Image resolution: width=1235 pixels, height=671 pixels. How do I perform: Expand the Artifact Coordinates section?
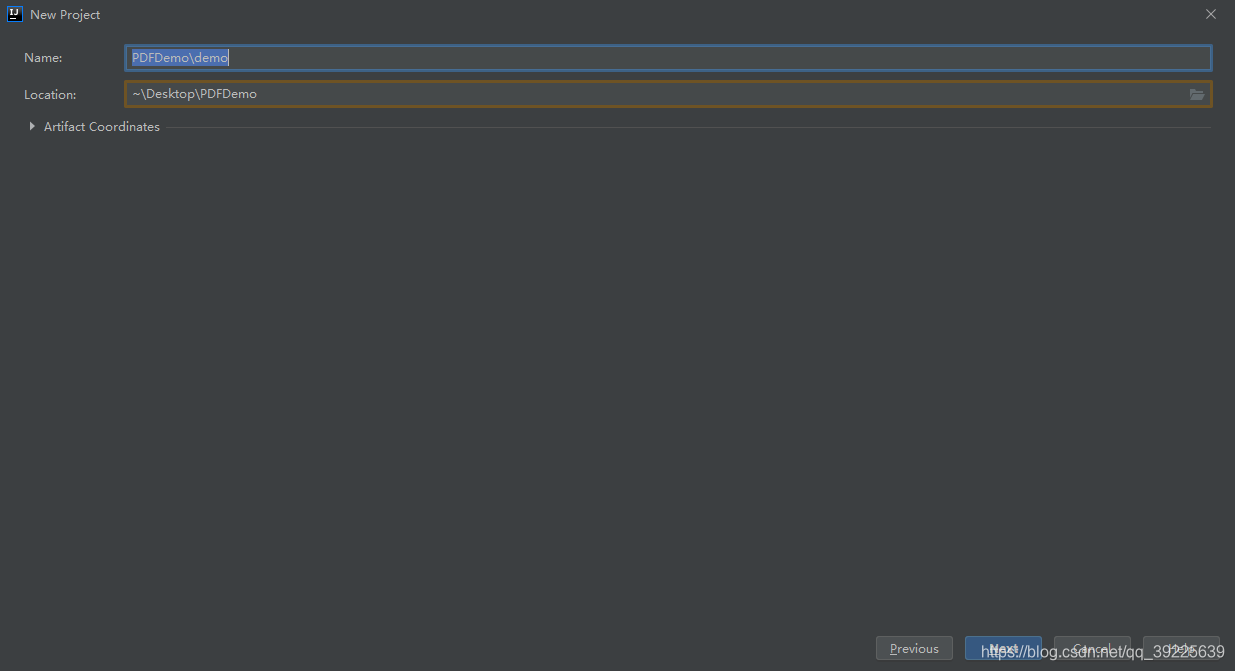click(32, 127)
